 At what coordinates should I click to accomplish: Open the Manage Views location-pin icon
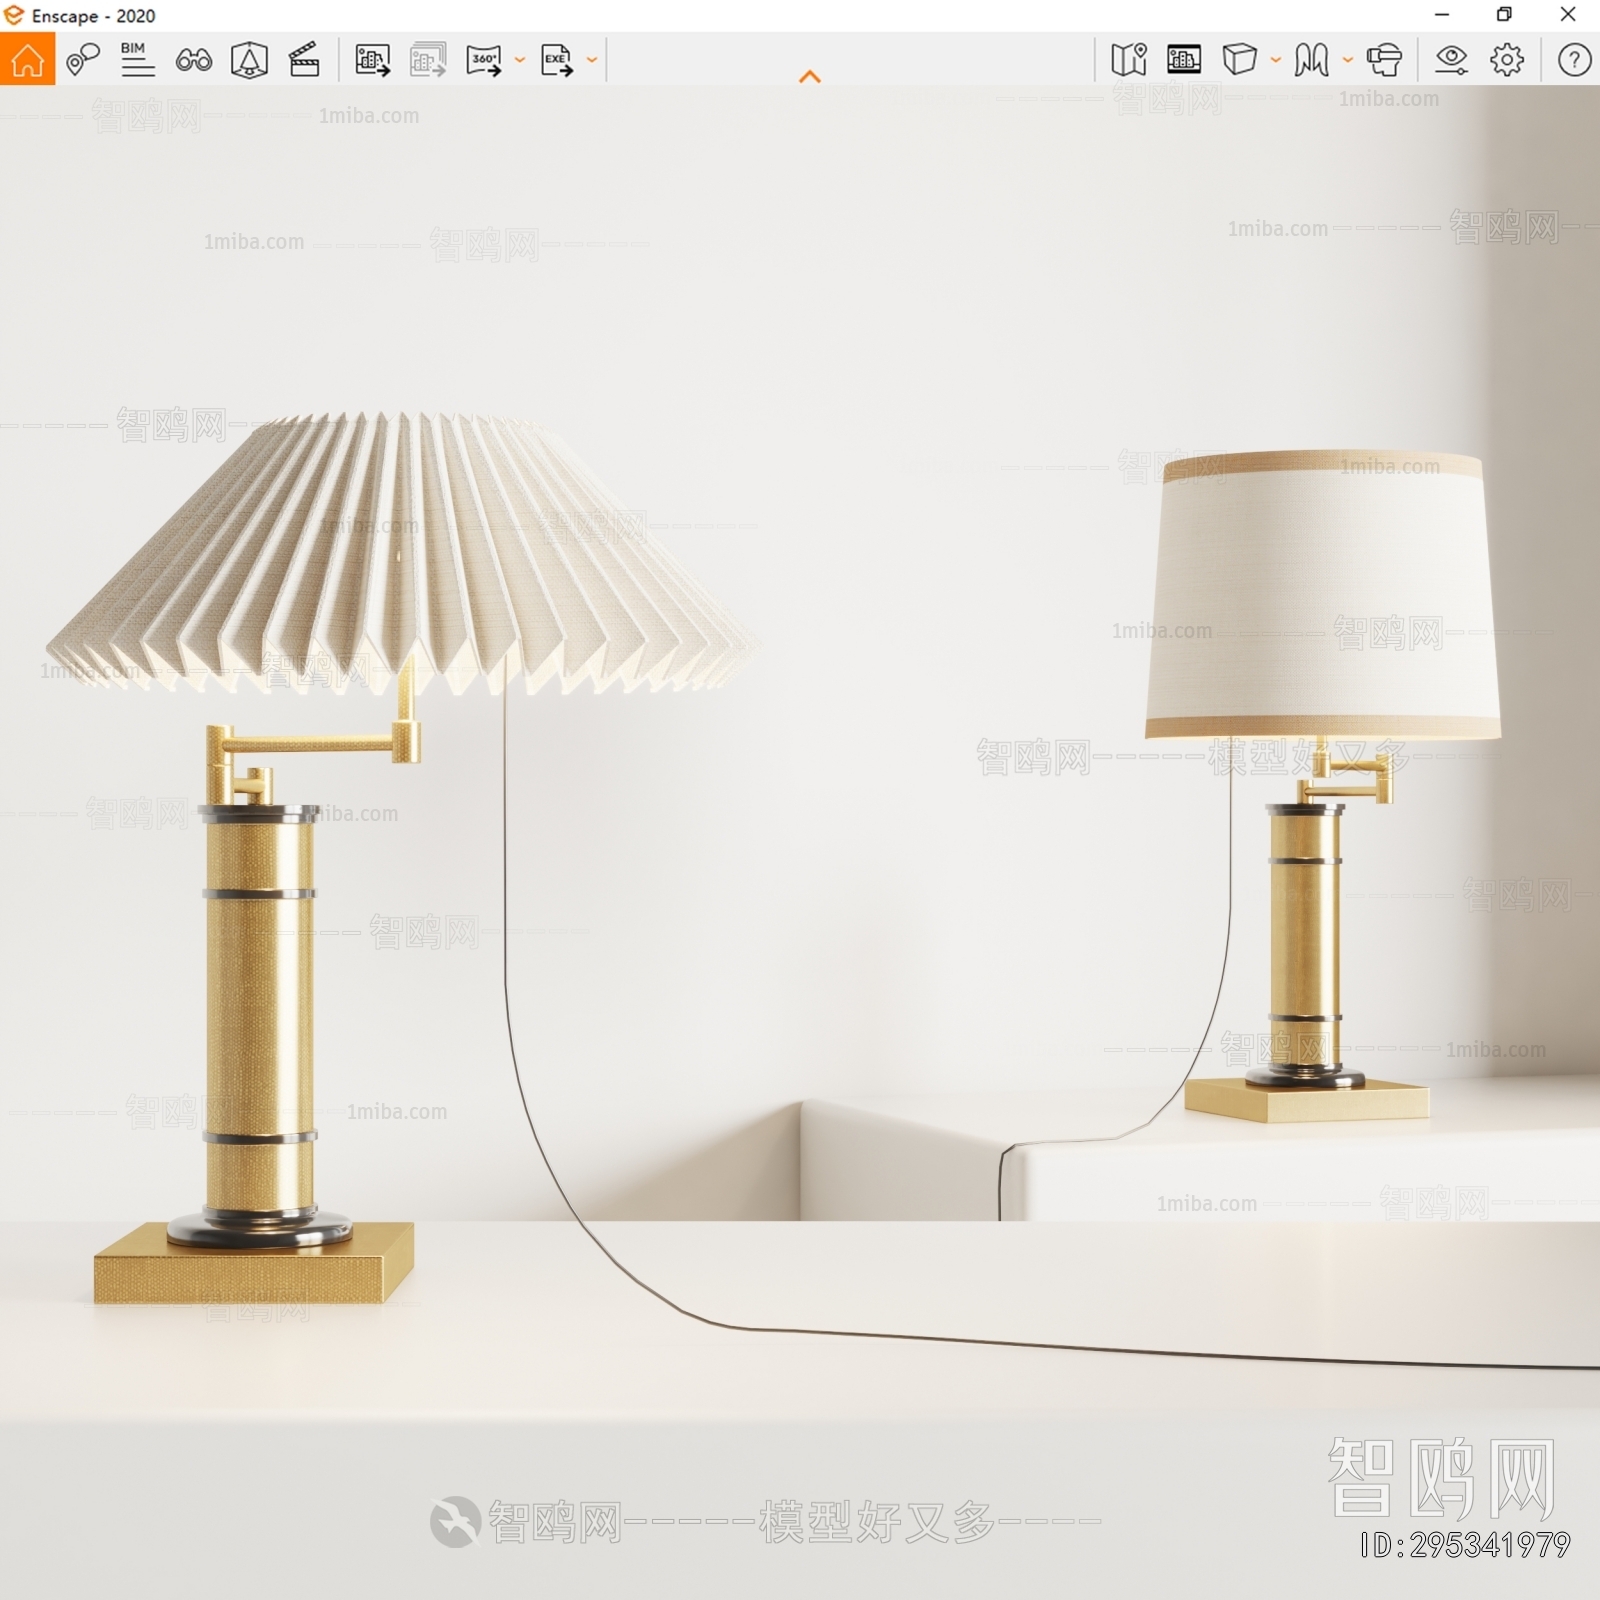[x=82, y=60]
